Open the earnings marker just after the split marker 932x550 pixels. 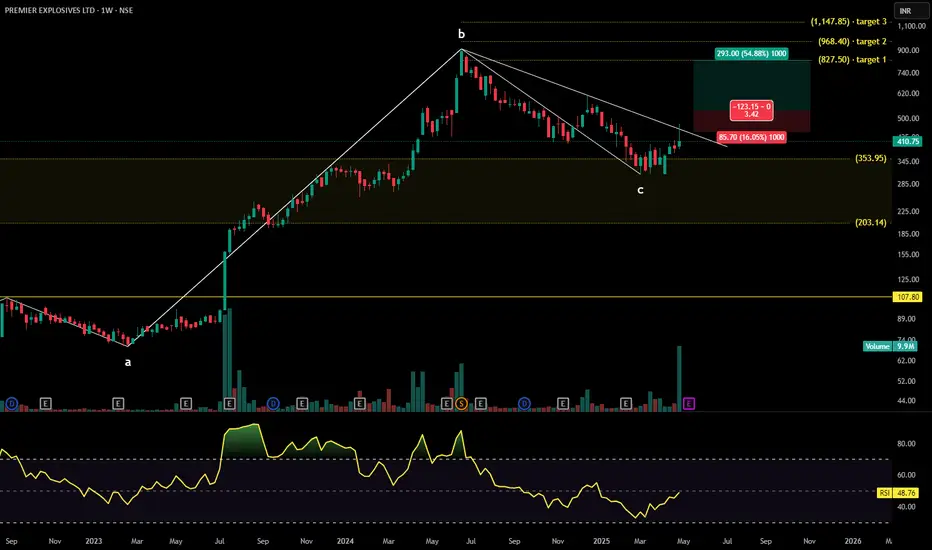point(480,404)
